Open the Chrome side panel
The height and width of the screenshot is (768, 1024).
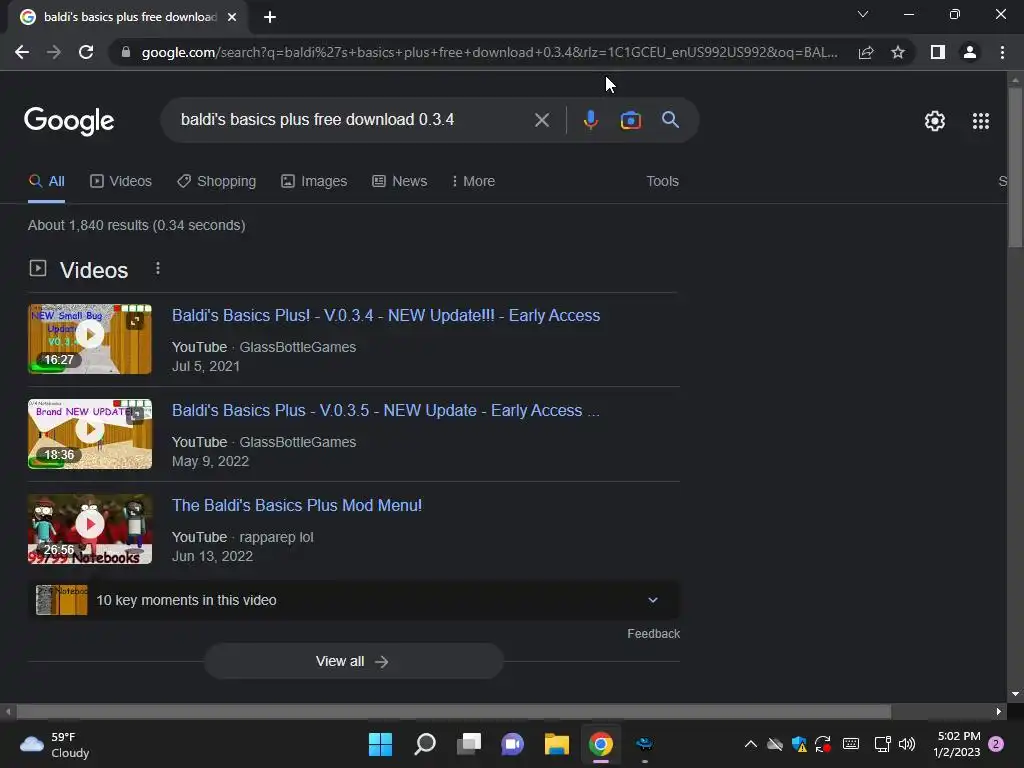pos(938,52)
